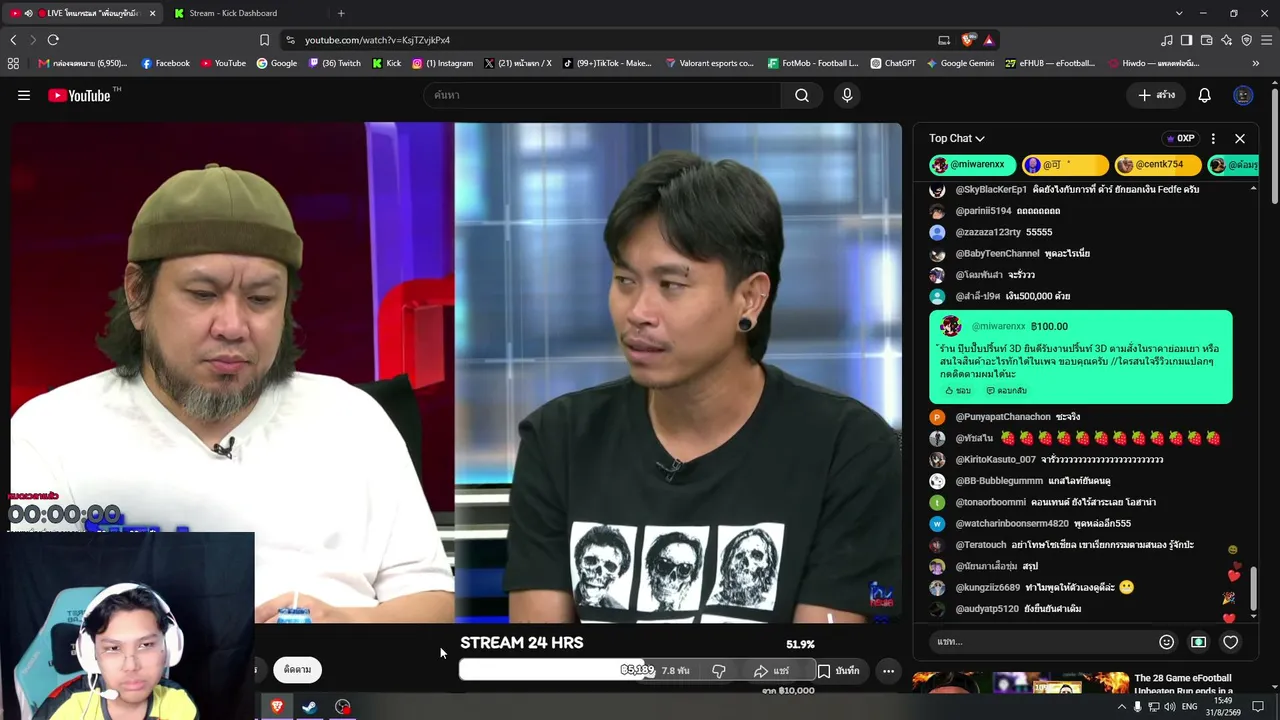This screenshot has height=720, width=1280.
Task: Share the video with the แชร์ button
Action: (771, 671)
